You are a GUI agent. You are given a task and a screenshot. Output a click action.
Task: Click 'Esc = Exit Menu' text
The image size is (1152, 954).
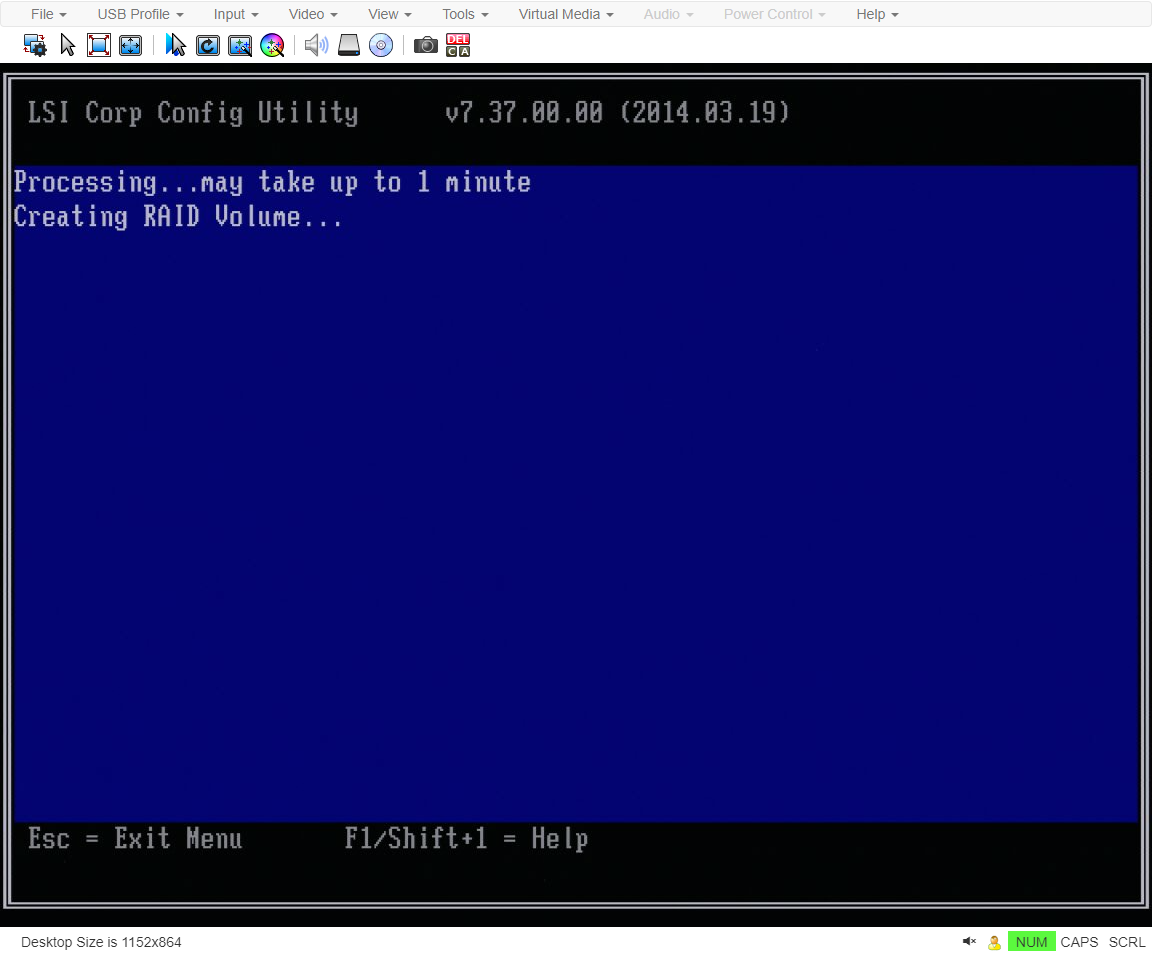tap(135, 838)
